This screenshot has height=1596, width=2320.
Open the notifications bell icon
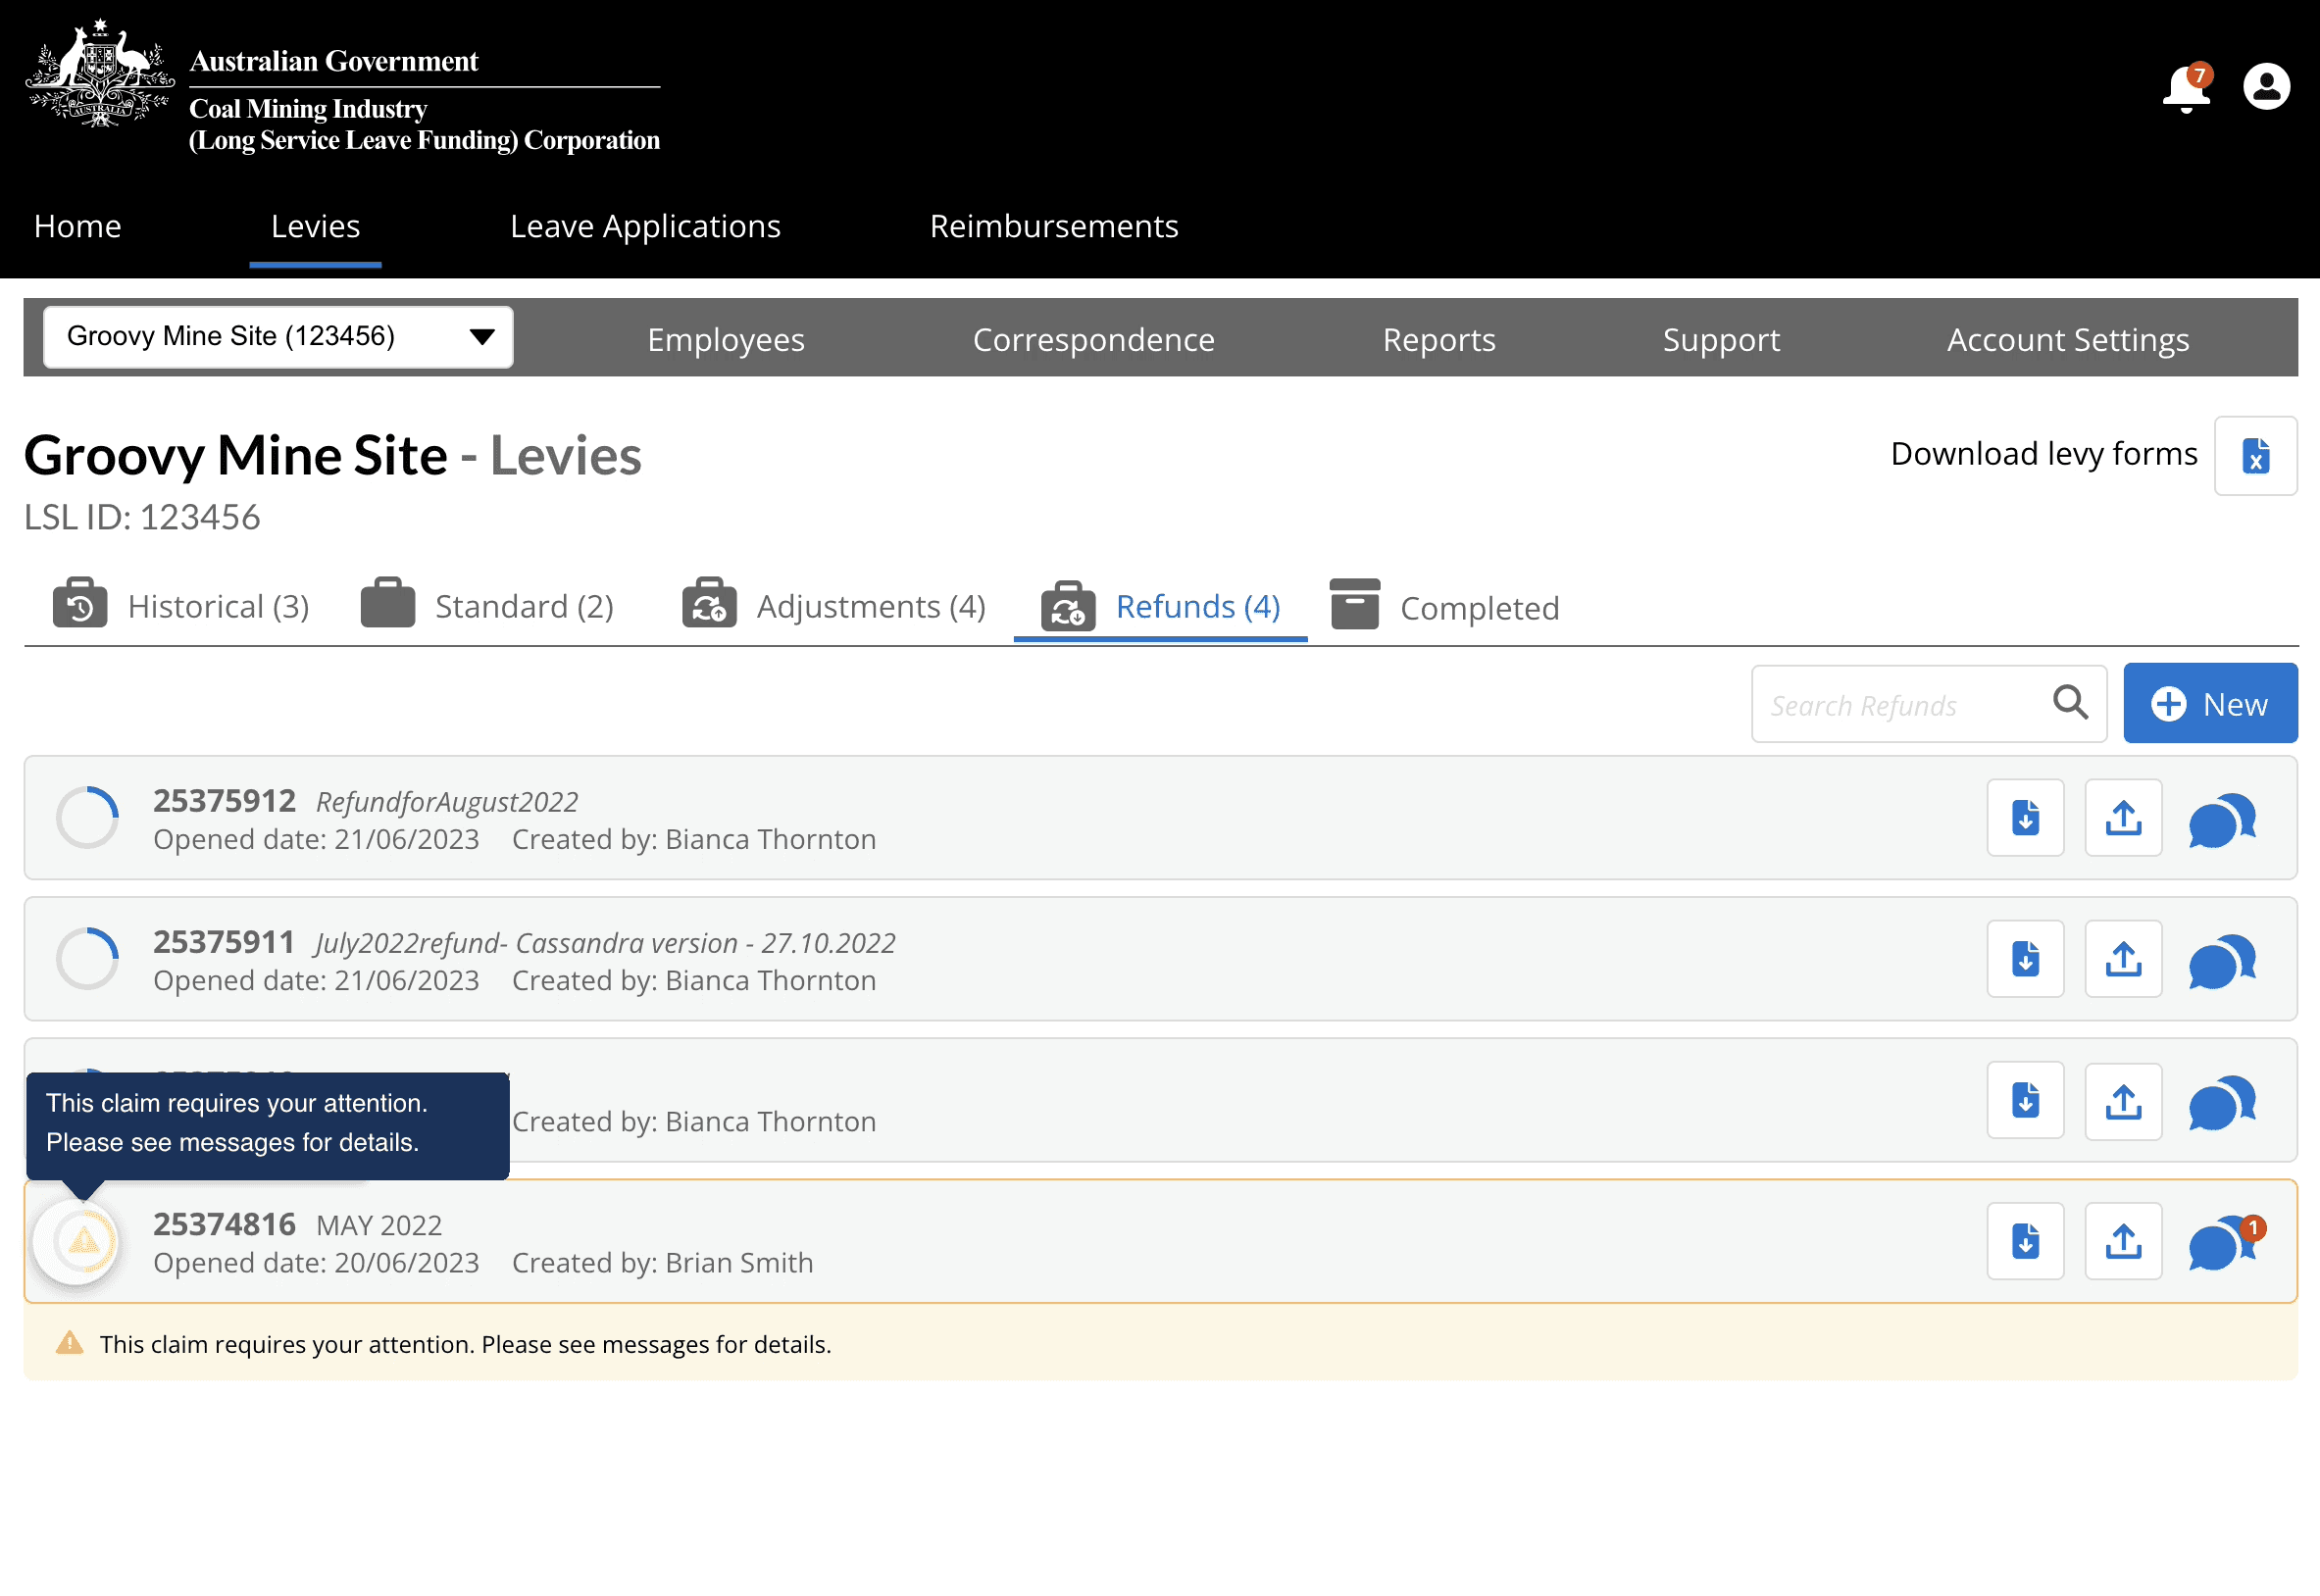coord(2185,89)
